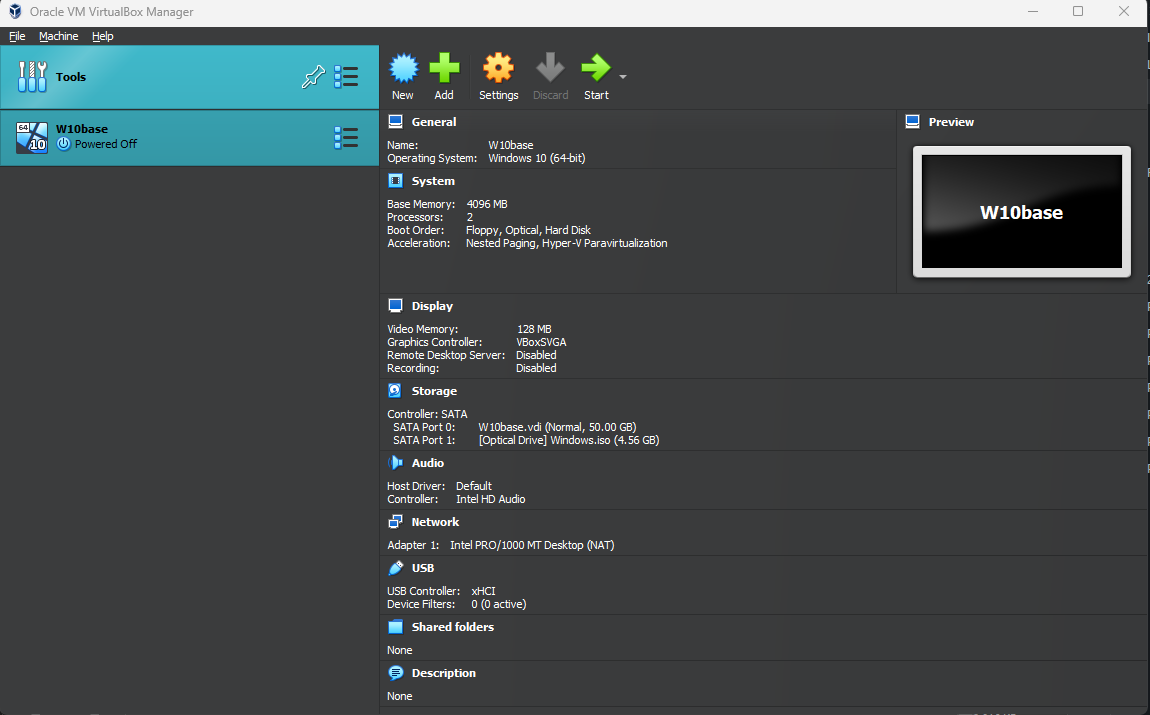Click the Display section screen icon
The width and height of the screenshot is (1150, 715).
(x=395, y=306)
